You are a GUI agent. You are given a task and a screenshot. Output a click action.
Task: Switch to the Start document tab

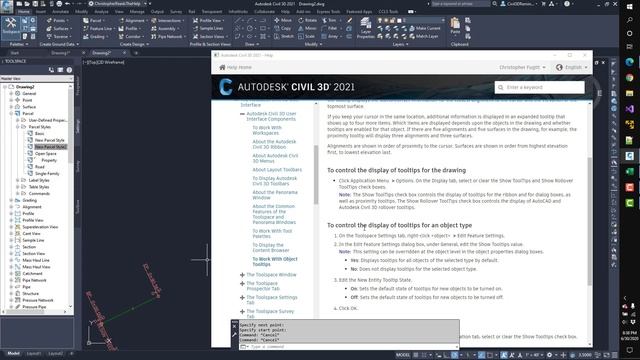(x=15, y=53)
